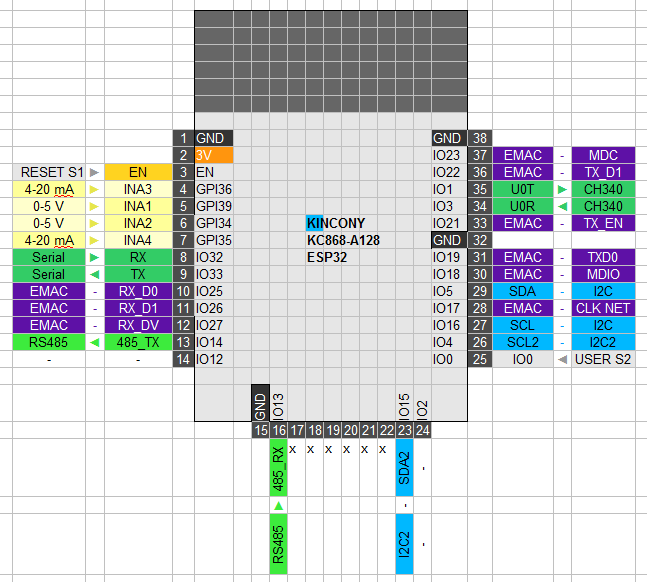Viewport: 647px width, 582px height.
Task: Click the green arrow between U0R and CH340
Action: click(x=562, y=206)
